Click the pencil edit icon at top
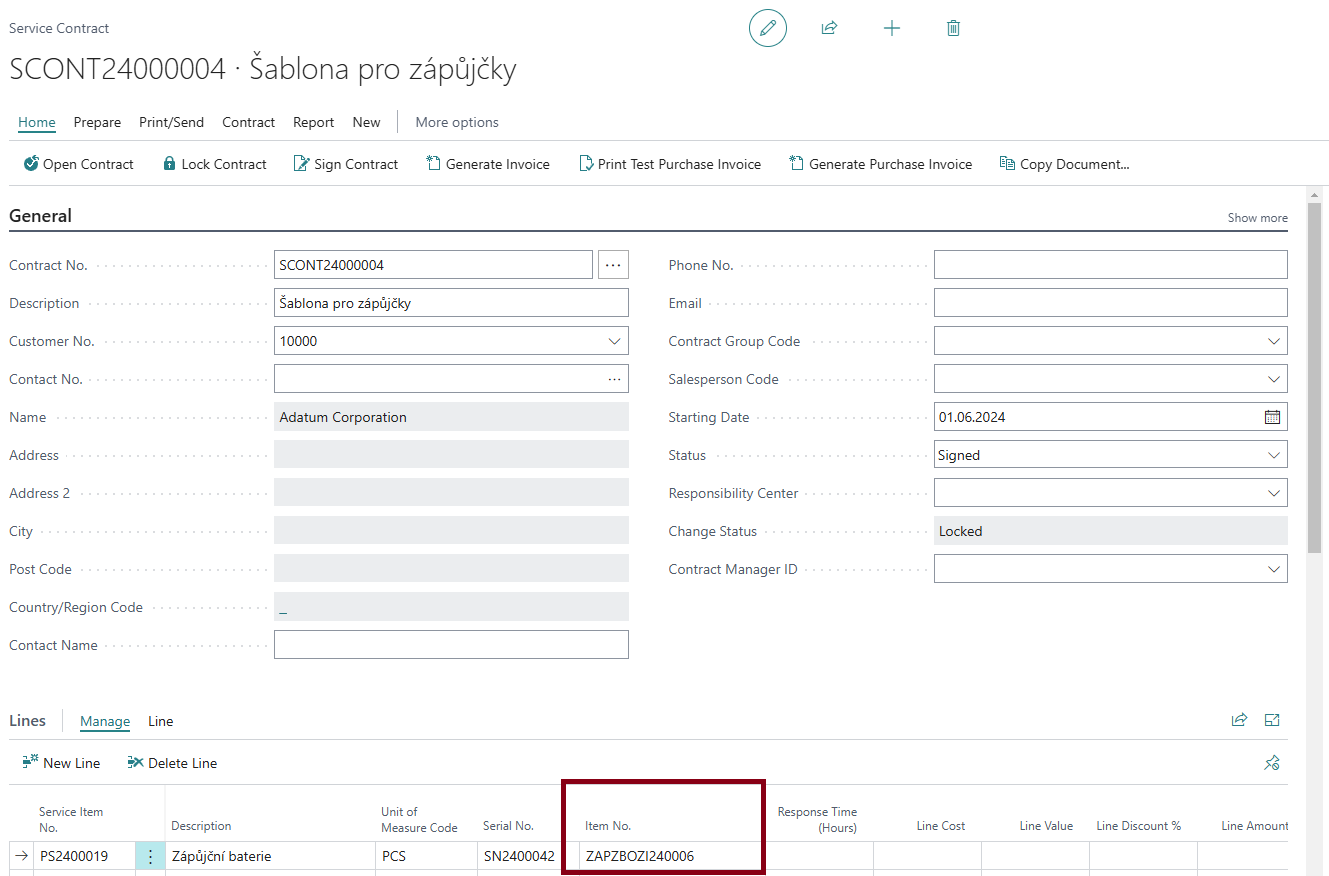 pyautogui.click(x=768, y=28)
